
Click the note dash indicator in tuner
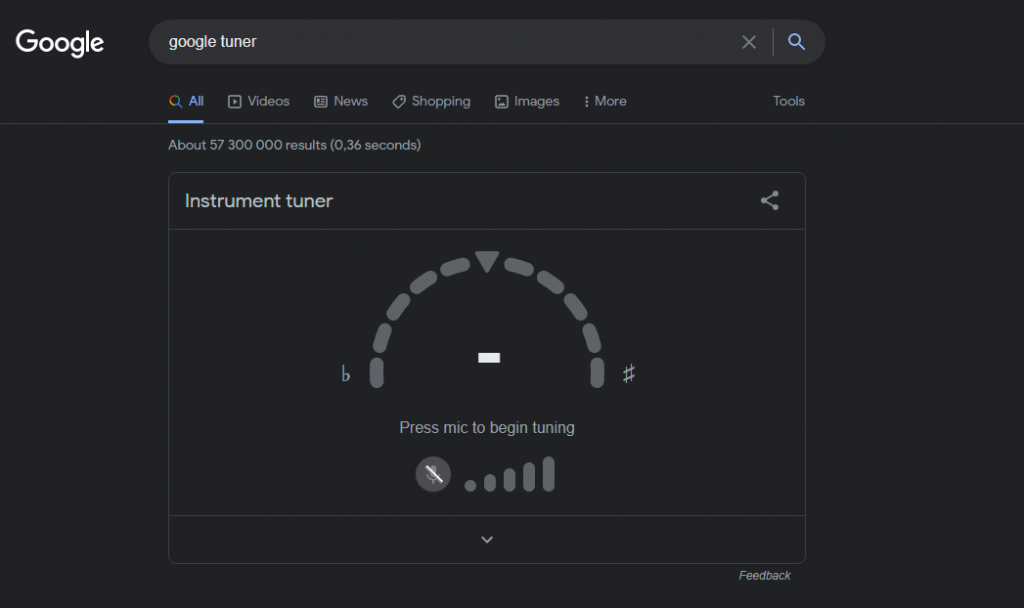pos(488,357)
